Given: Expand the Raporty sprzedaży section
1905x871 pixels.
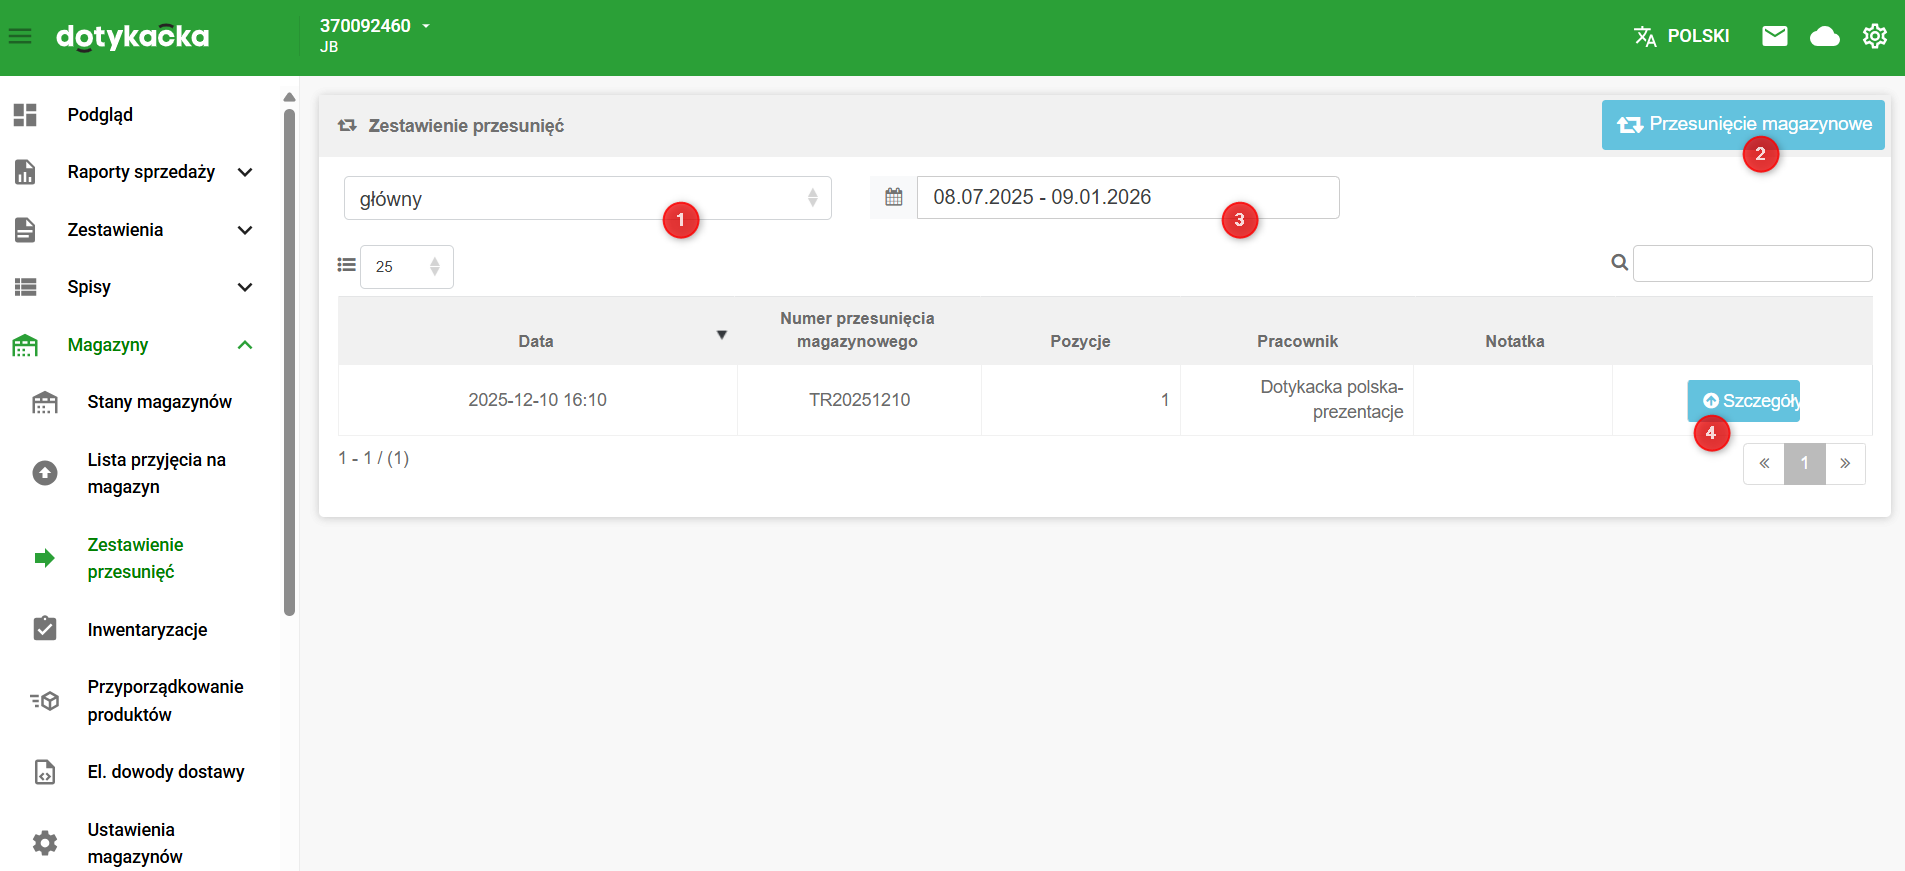Looking at the screenshot, I should coord(244,172).
